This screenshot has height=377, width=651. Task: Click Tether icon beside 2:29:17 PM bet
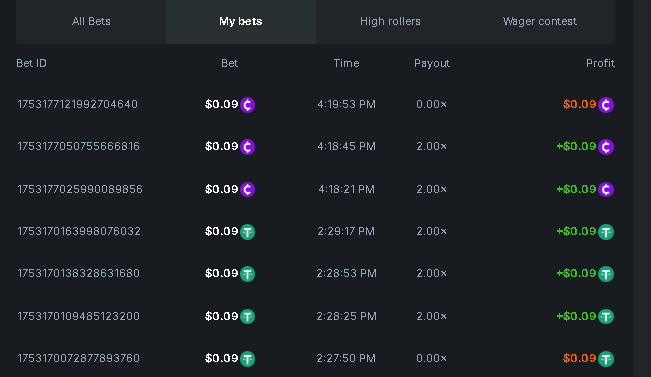[x=247, y=232]
